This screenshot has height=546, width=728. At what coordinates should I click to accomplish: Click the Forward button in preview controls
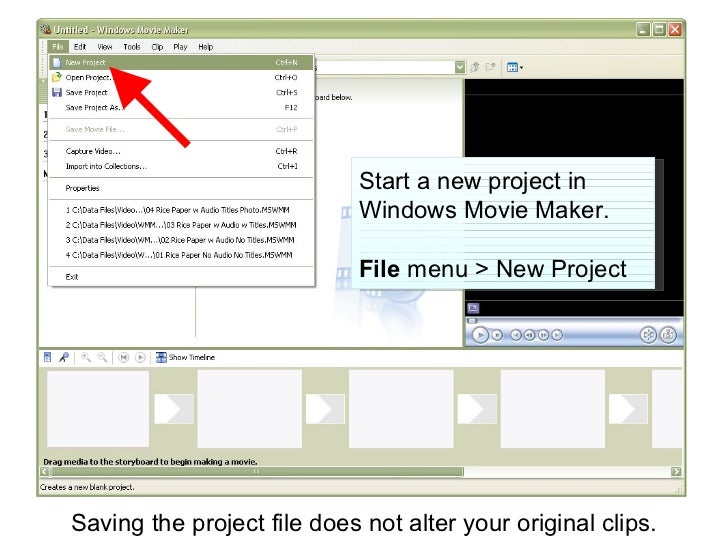coord(557,335)
